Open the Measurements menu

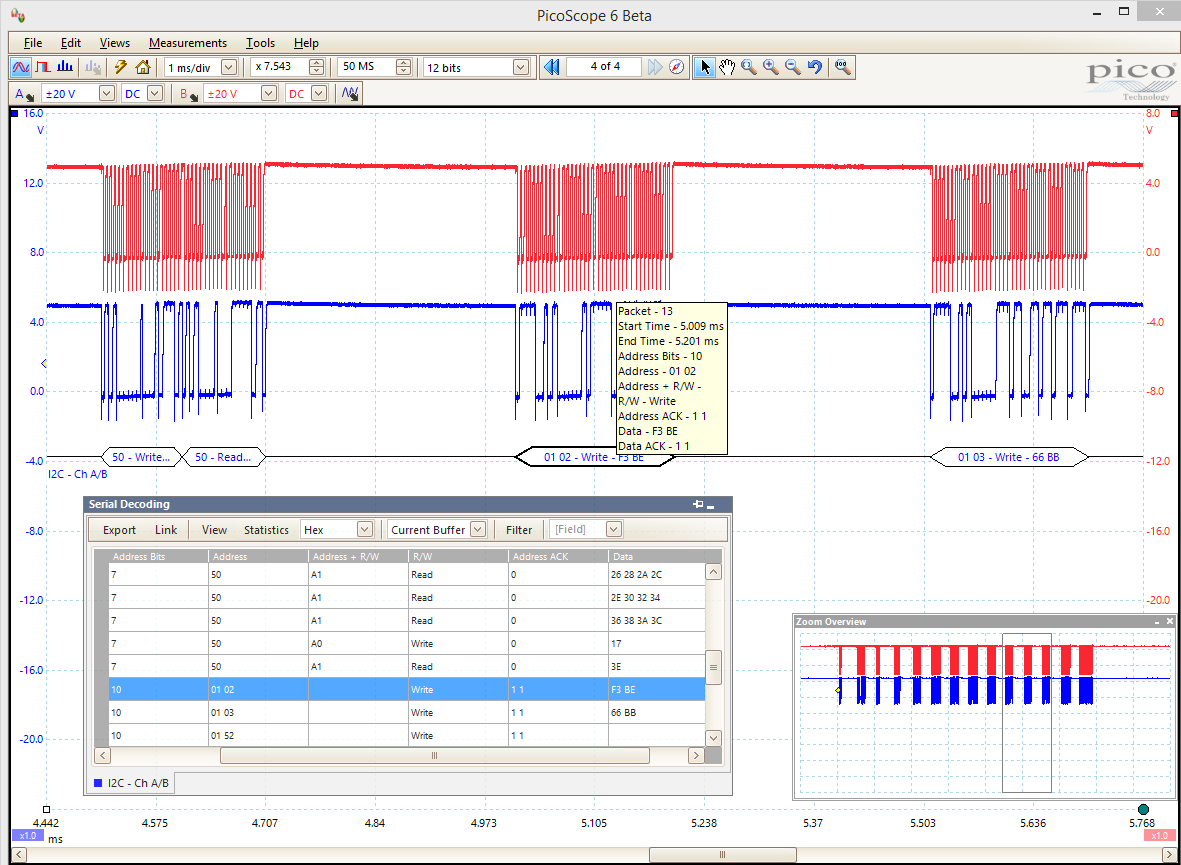click(x=188, y=43)
